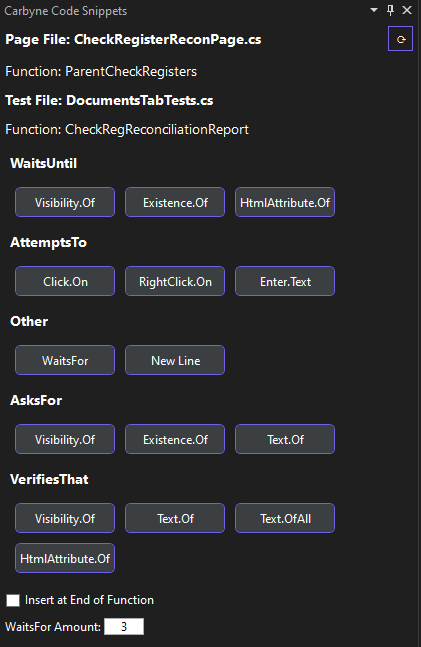Insert WaitsUntil Existence.Of snippet
The height and width of the screenshot is (647, 421).
(175, 202)
